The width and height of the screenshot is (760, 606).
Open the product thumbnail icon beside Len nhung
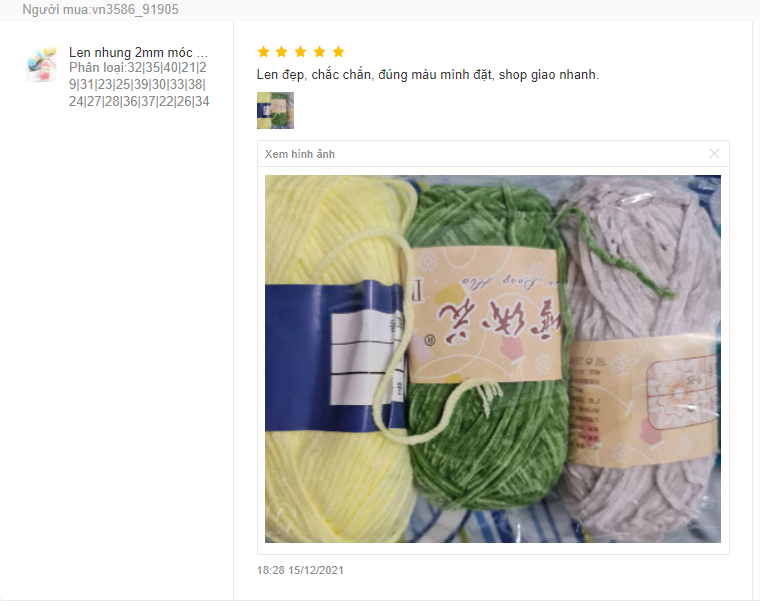41,64
